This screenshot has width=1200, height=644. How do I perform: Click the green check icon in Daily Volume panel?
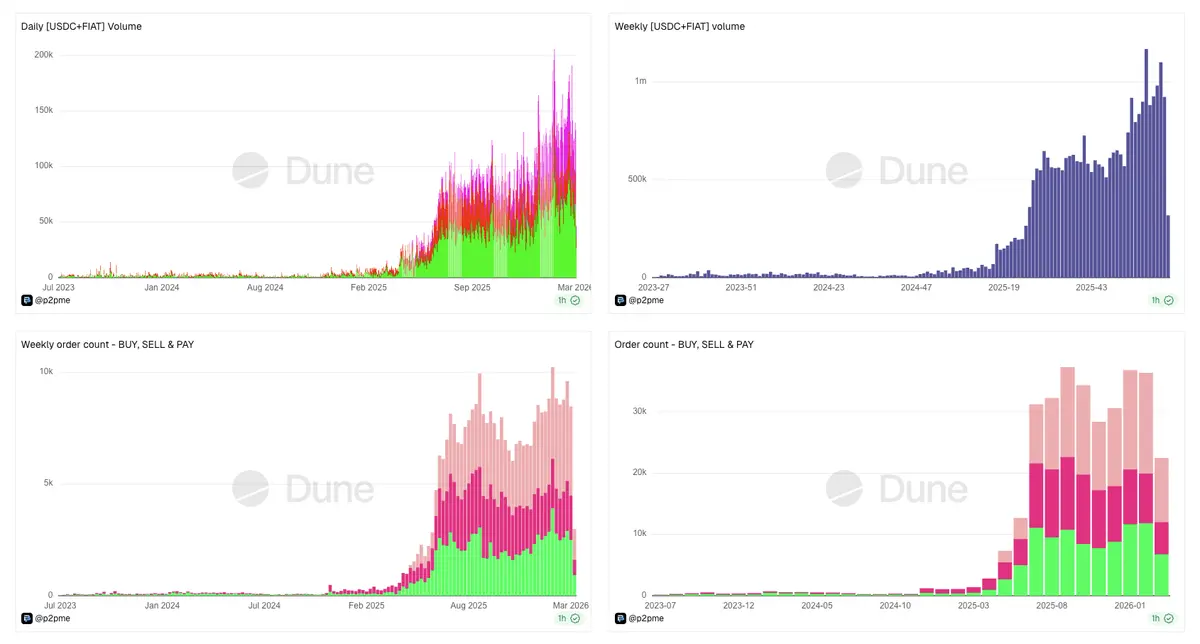tap(575, 300)
